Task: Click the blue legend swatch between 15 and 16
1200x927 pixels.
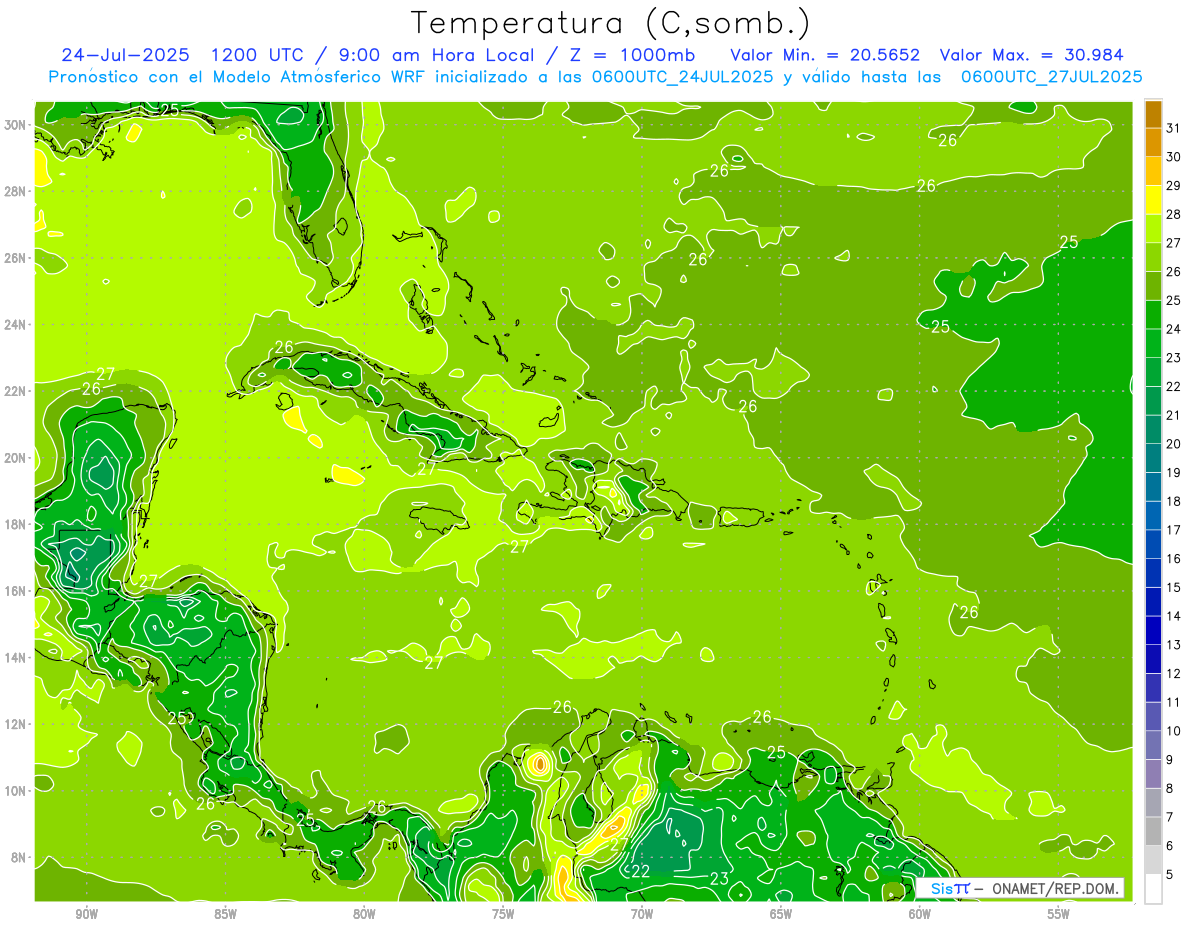Action: tap(1153, 573)
